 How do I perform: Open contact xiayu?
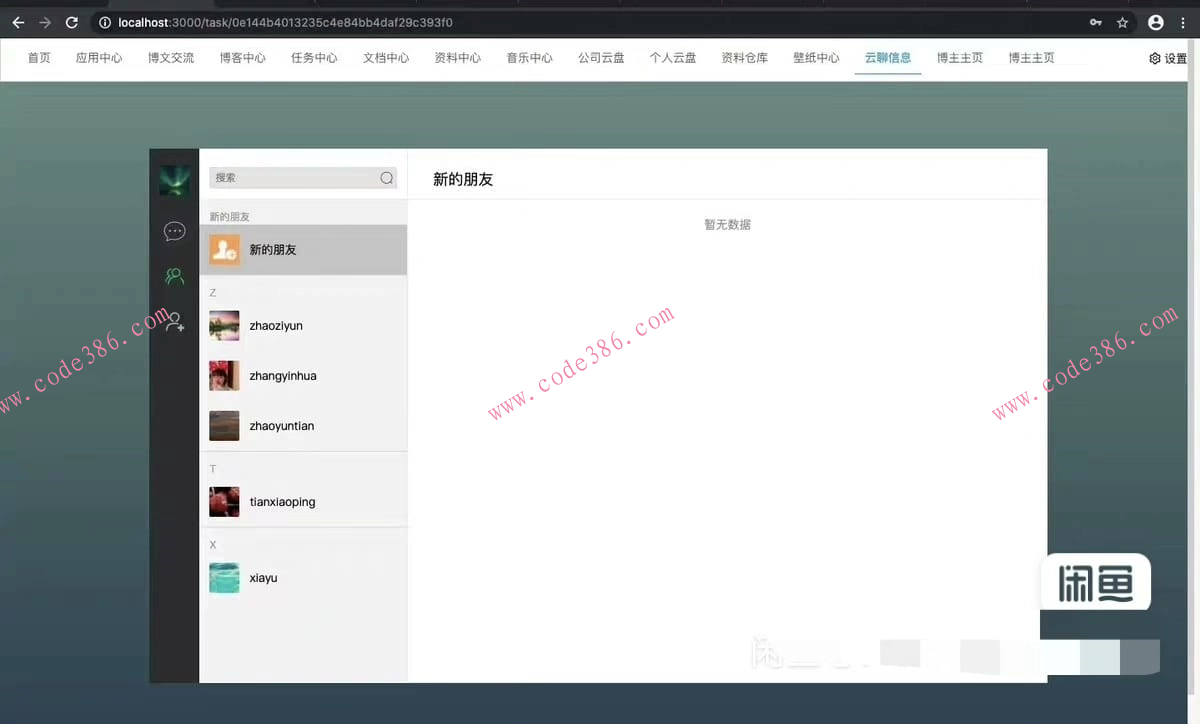tap(303, 578)
